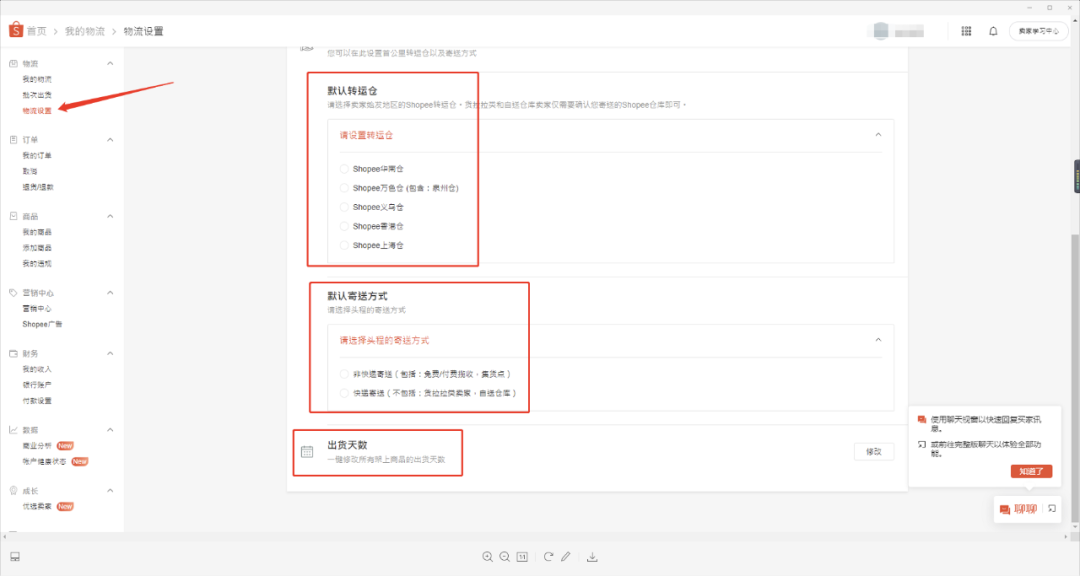Select the Shopee上海仓 radio option
The width and height of the screenshot is (1080, 576).
[x=343, y=244]
